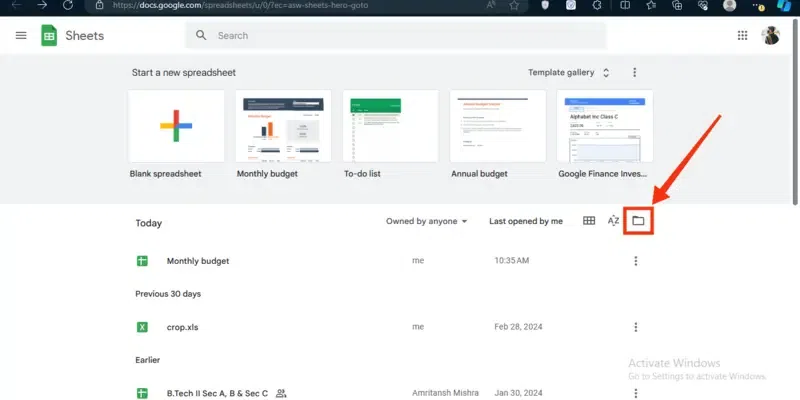Open the Copilot sidebar icon

[784, 5]
